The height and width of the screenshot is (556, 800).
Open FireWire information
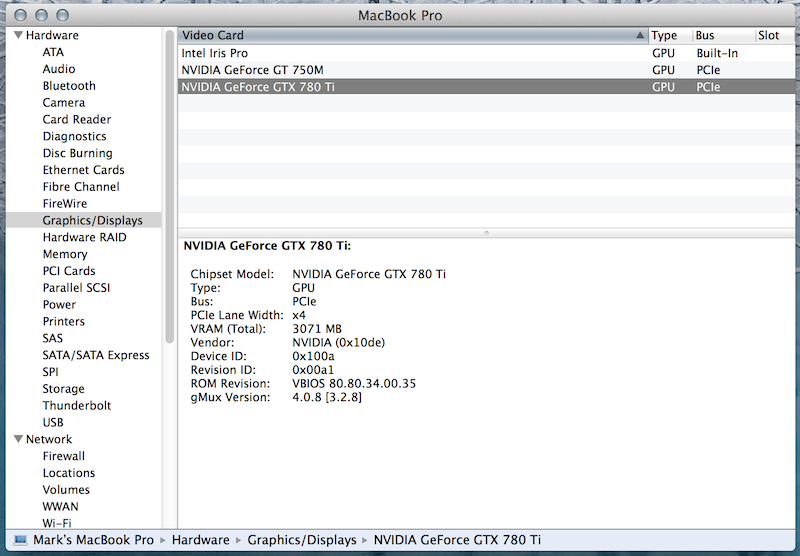(x=65, y=204)
